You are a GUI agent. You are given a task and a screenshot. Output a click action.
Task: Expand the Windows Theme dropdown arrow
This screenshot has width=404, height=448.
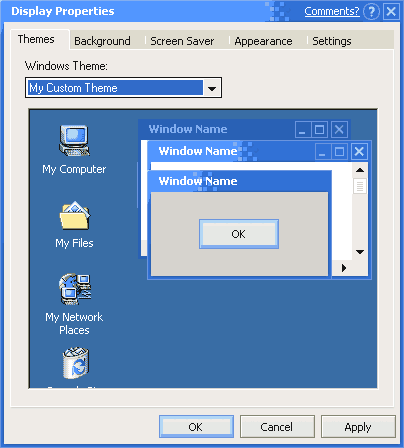[x=212, y=88]
